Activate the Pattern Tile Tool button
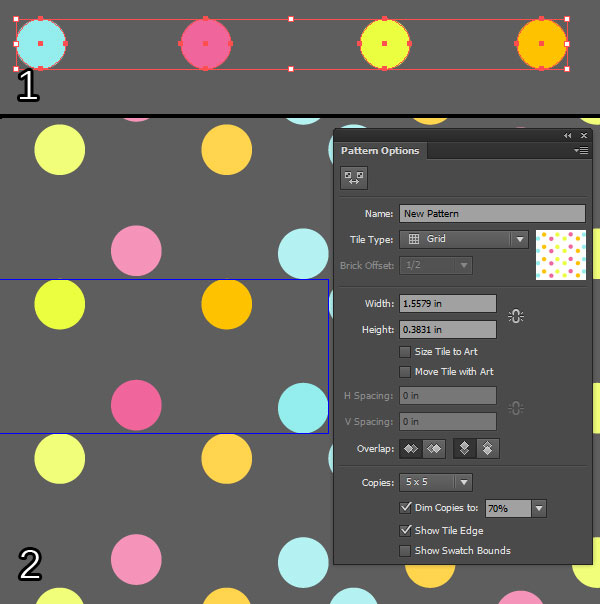Viewport: 600px width, 604px height. [354, 178]
